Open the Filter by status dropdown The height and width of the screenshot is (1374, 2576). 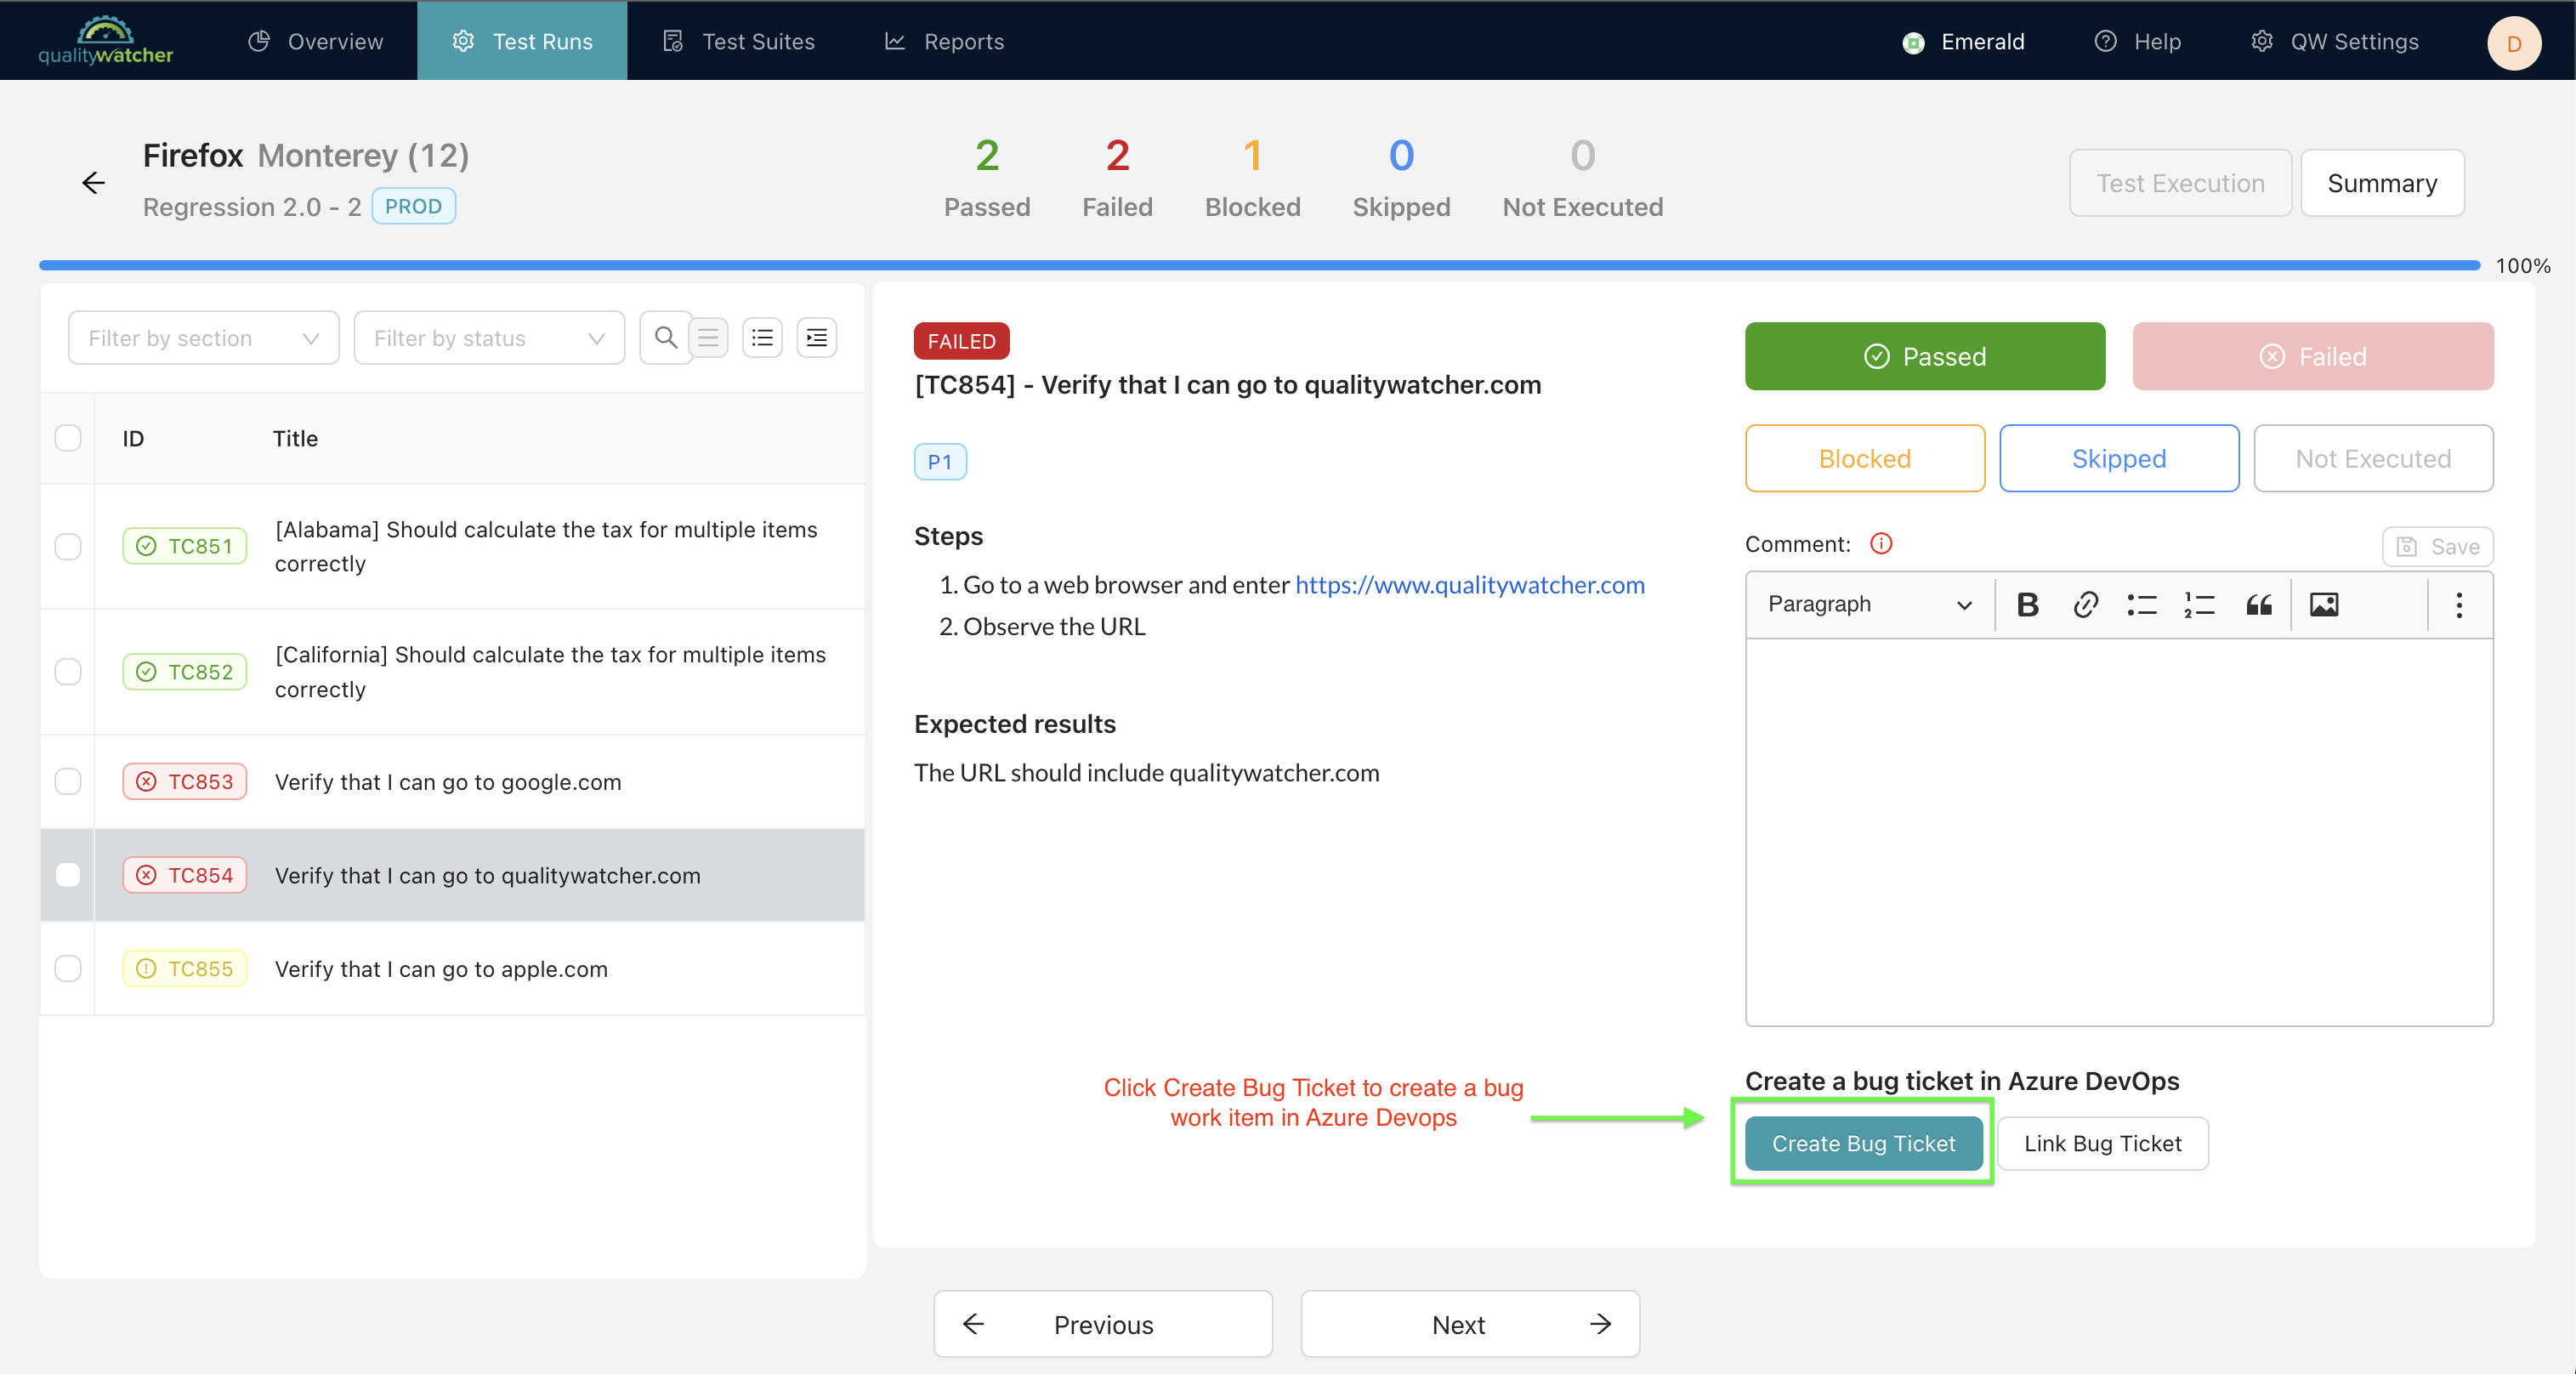(x=489, y=338)
